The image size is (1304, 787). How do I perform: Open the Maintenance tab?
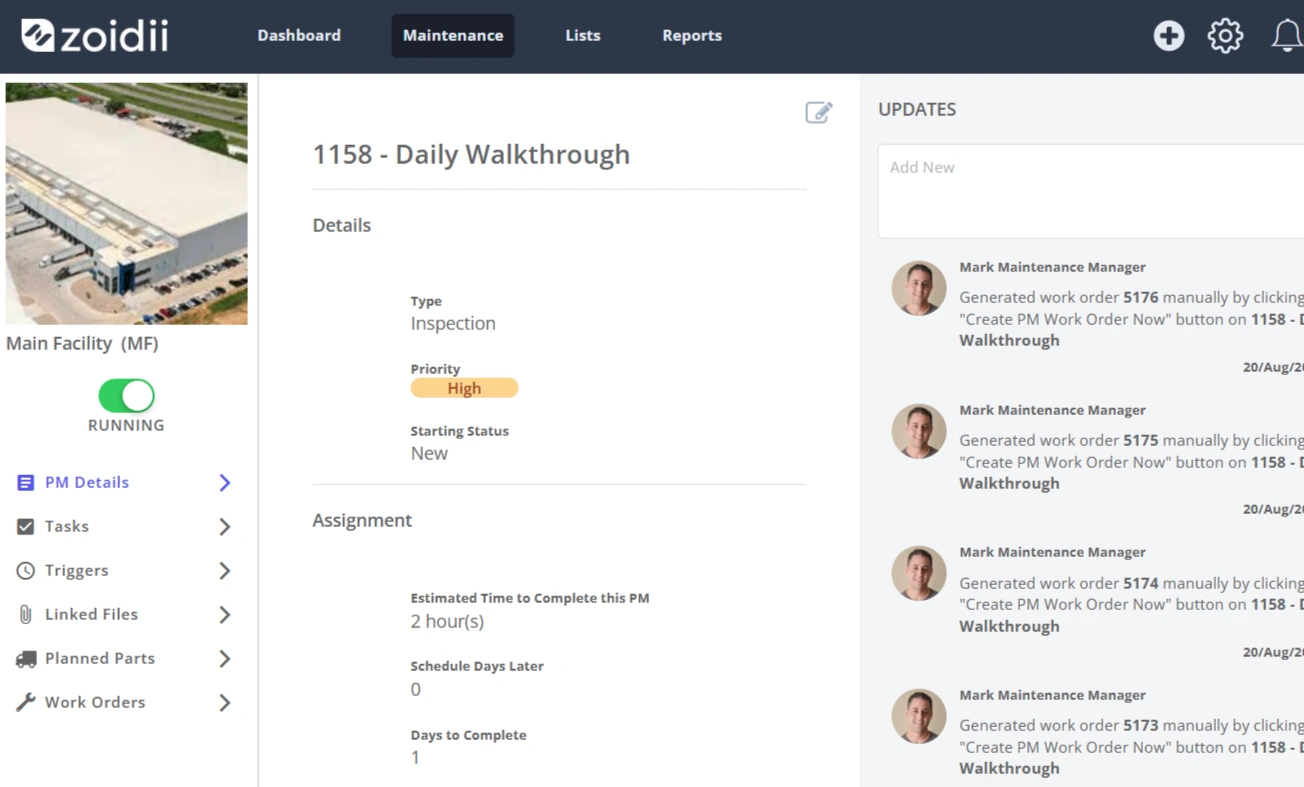point(453,35)
